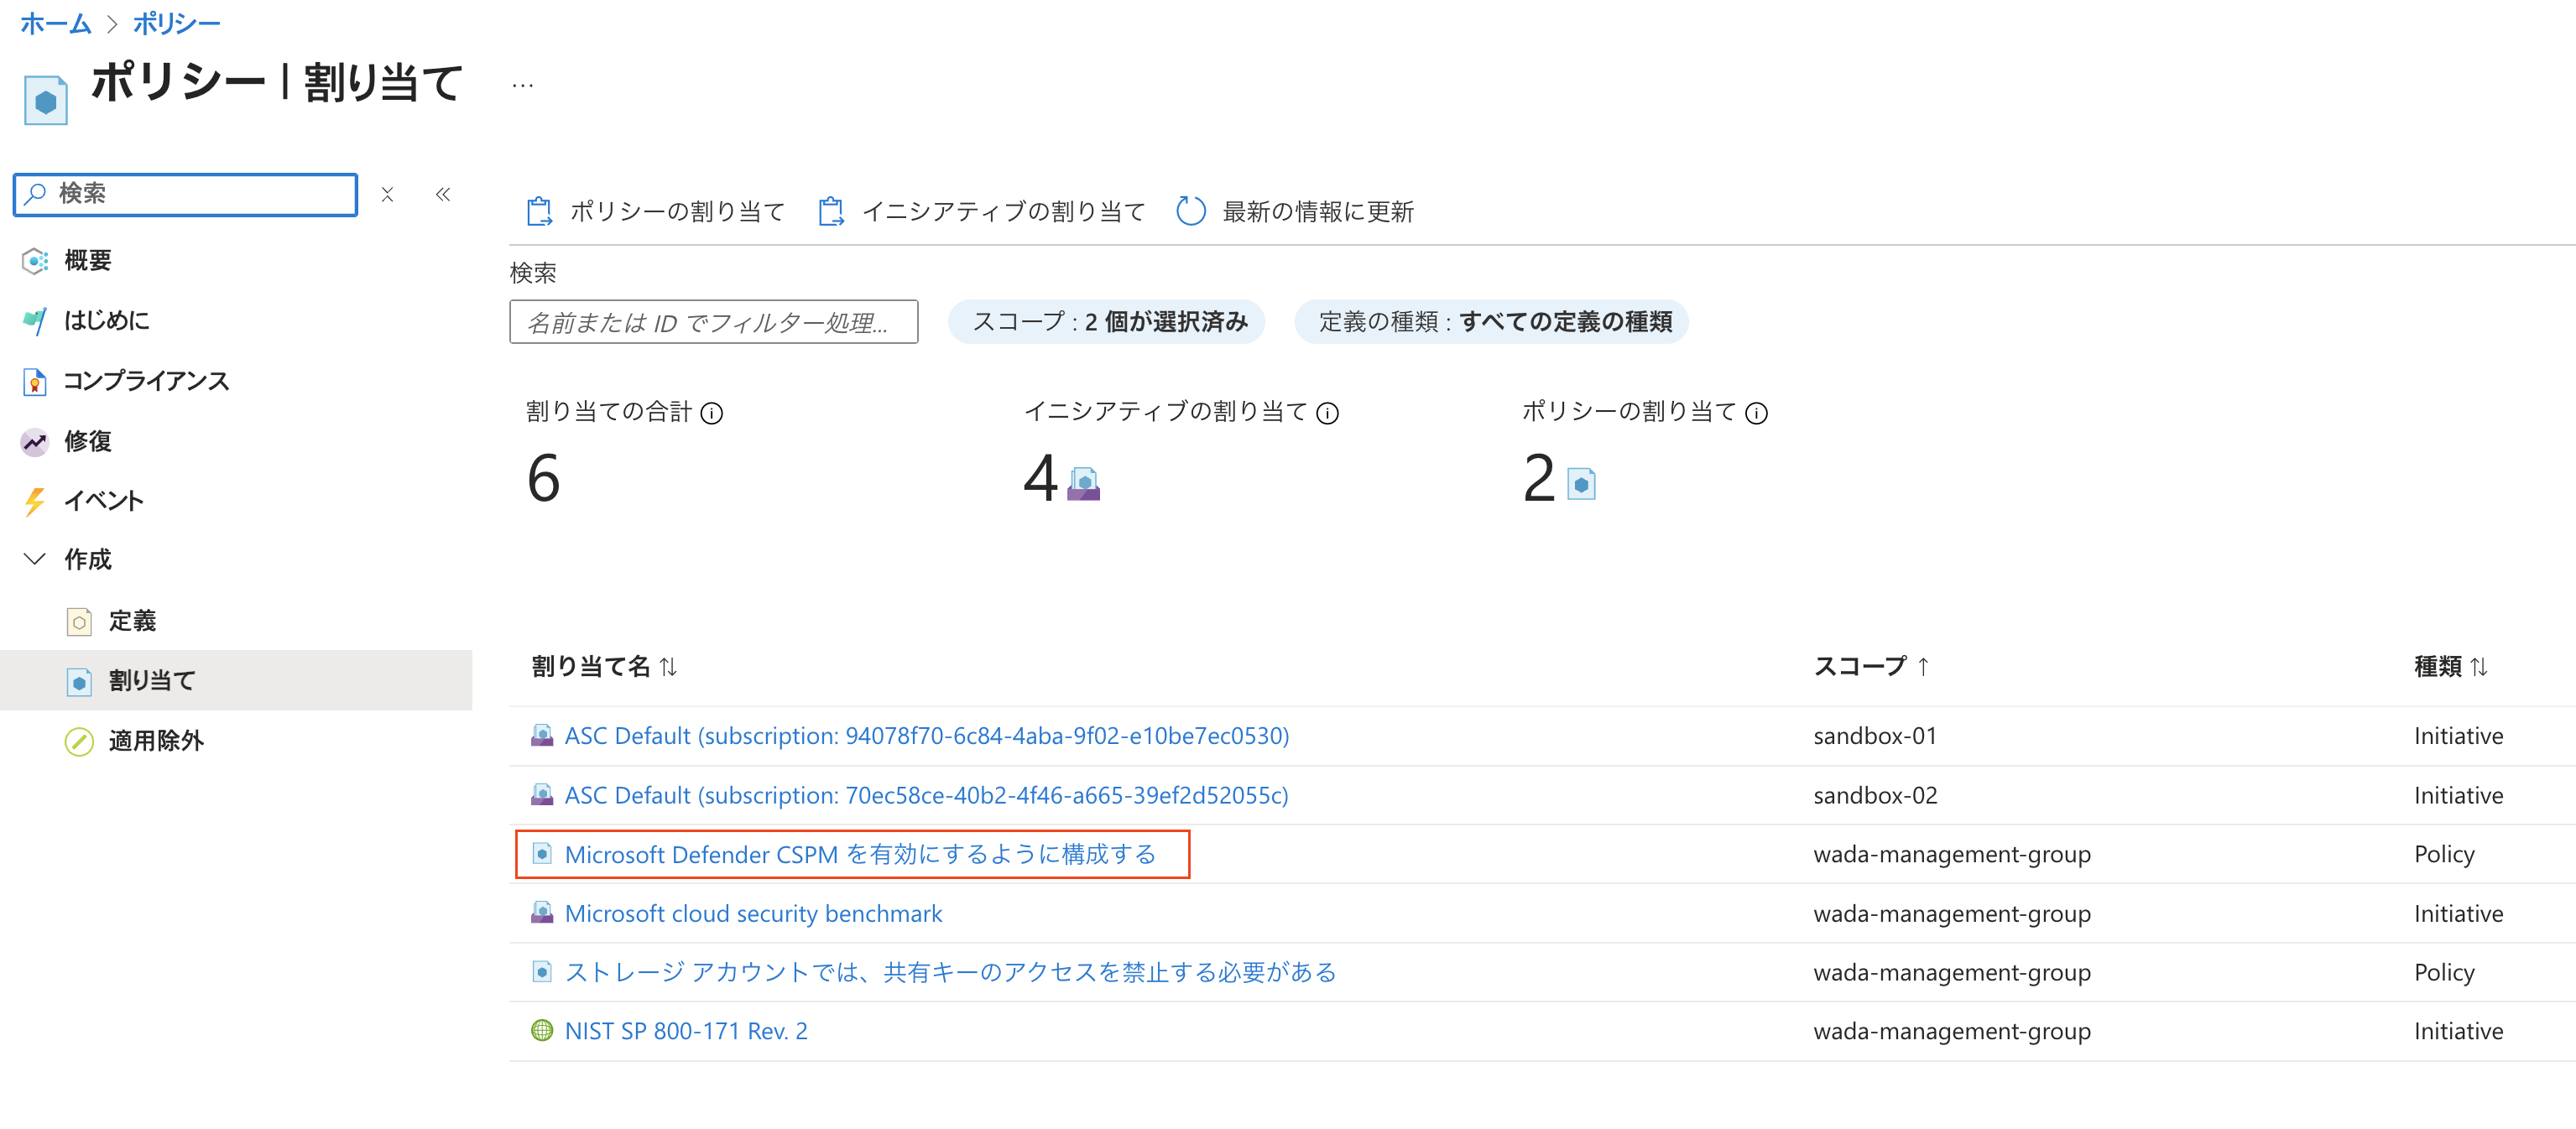Click the 概要 overview icon
Screen dimensions: 2576x1129
coord(35,261)
